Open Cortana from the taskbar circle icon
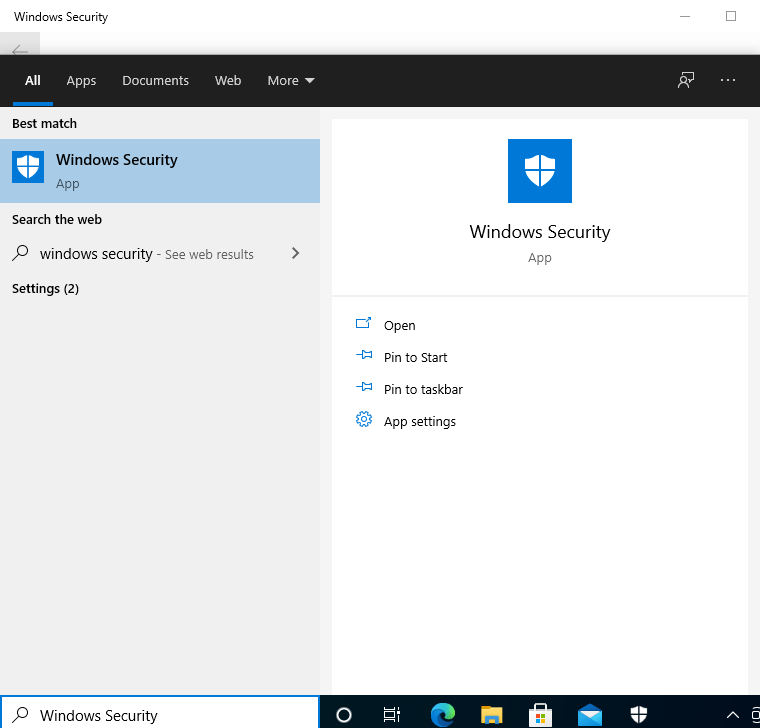Viewport: 760px width, 728px height. 344,714
